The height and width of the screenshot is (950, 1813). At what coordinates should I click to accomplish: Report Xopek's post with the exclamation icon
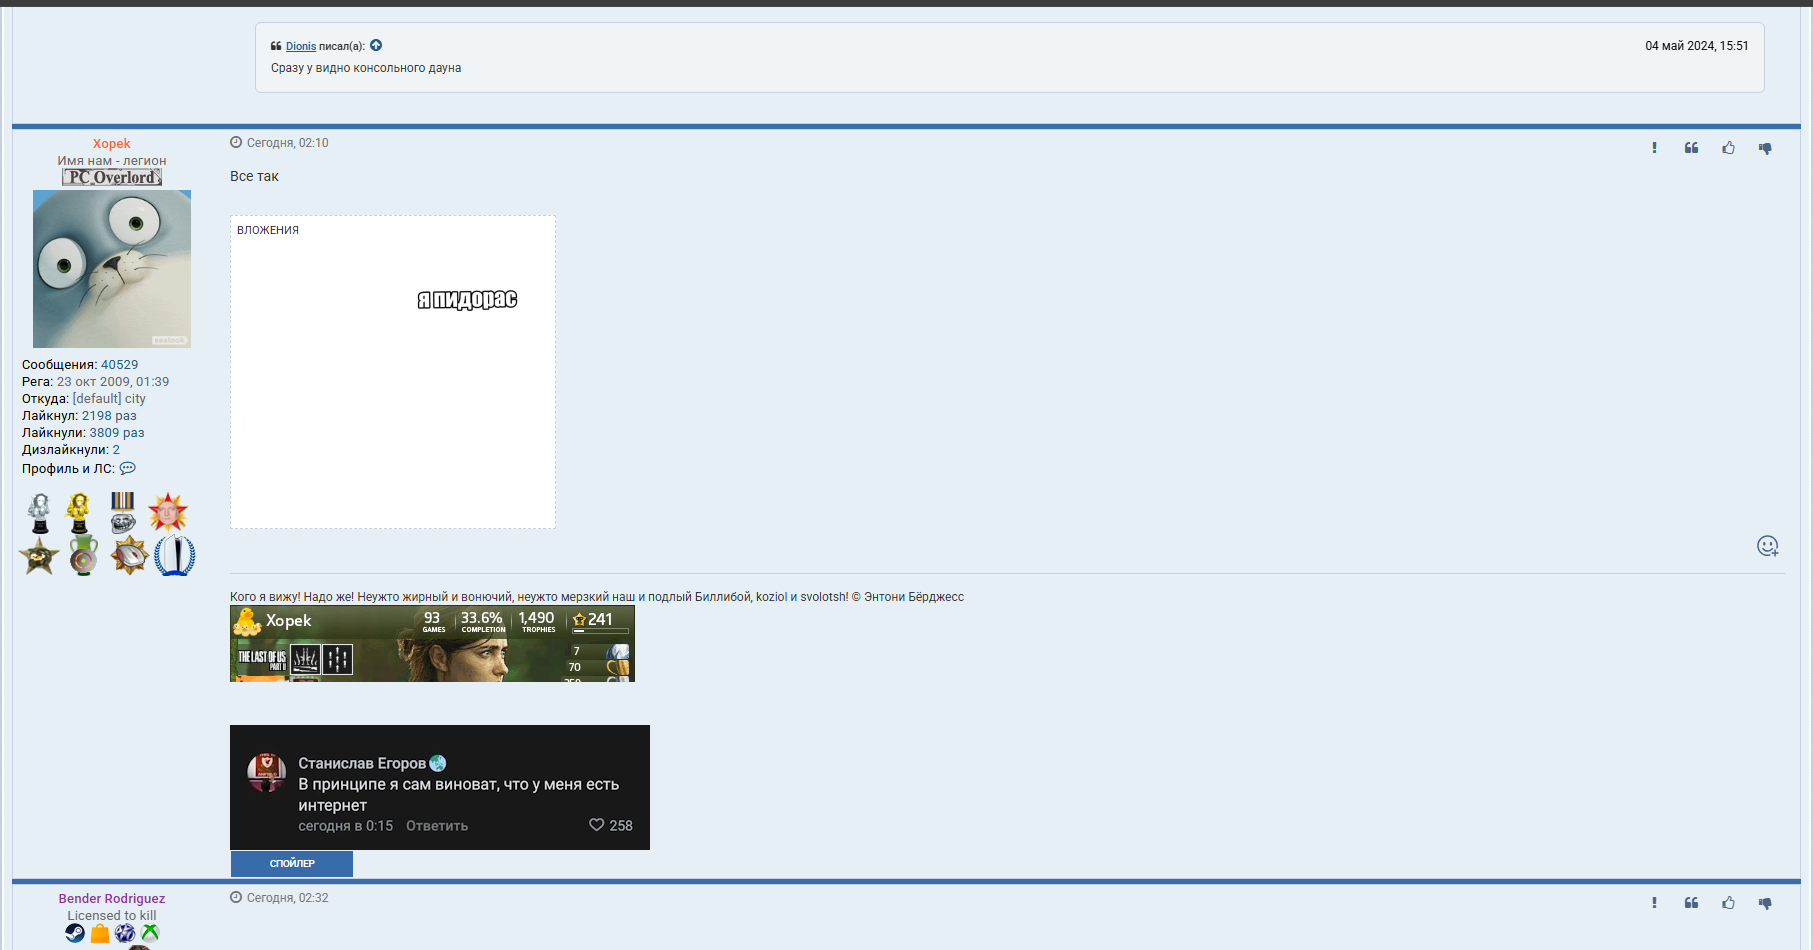[1654, 148]
